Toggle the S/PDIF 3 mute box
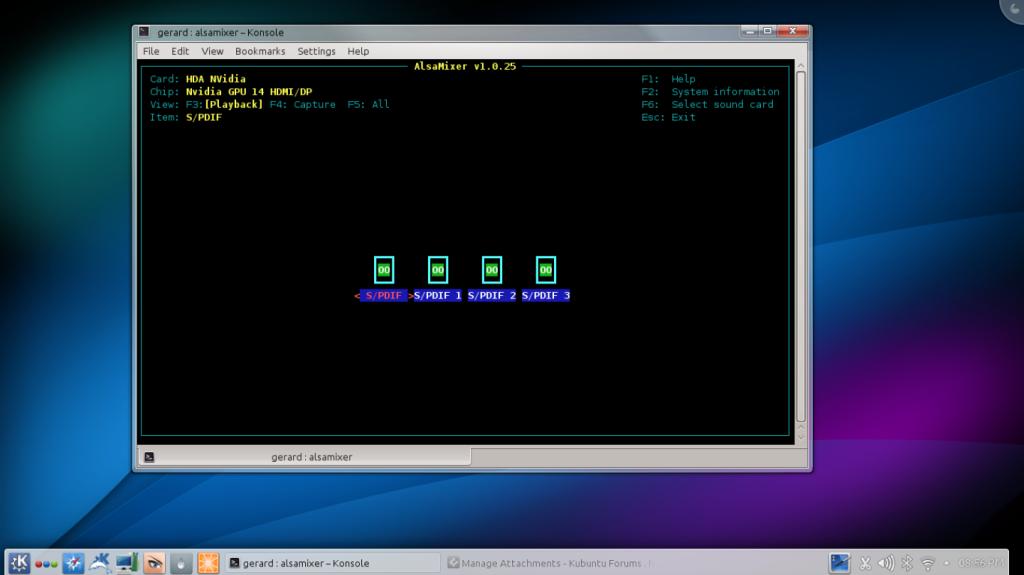Image resolution: width=1024 pixels, height=575 pixels. 546,270
